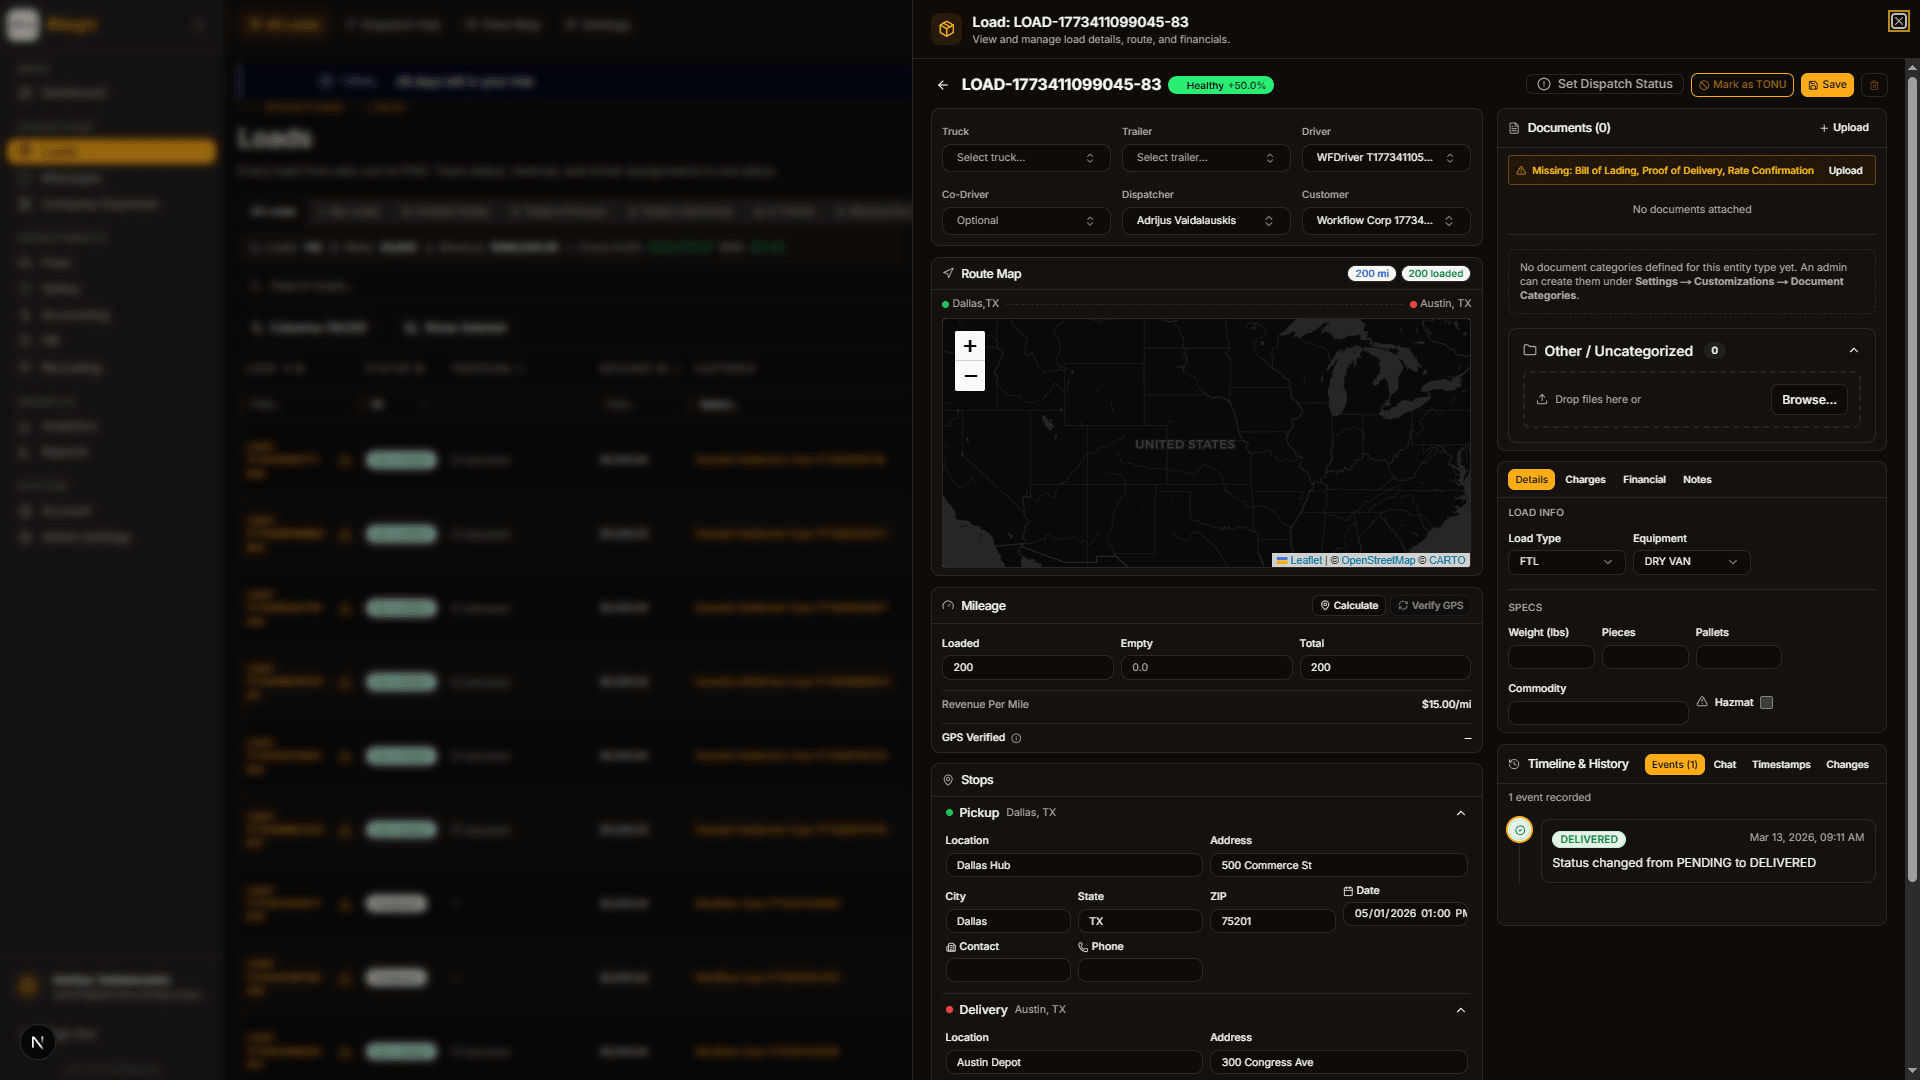The width and height of the screenshot is (1920, 1080).
Task: Click the Mileage gauge icon
Action: click(x=948, y=606)
